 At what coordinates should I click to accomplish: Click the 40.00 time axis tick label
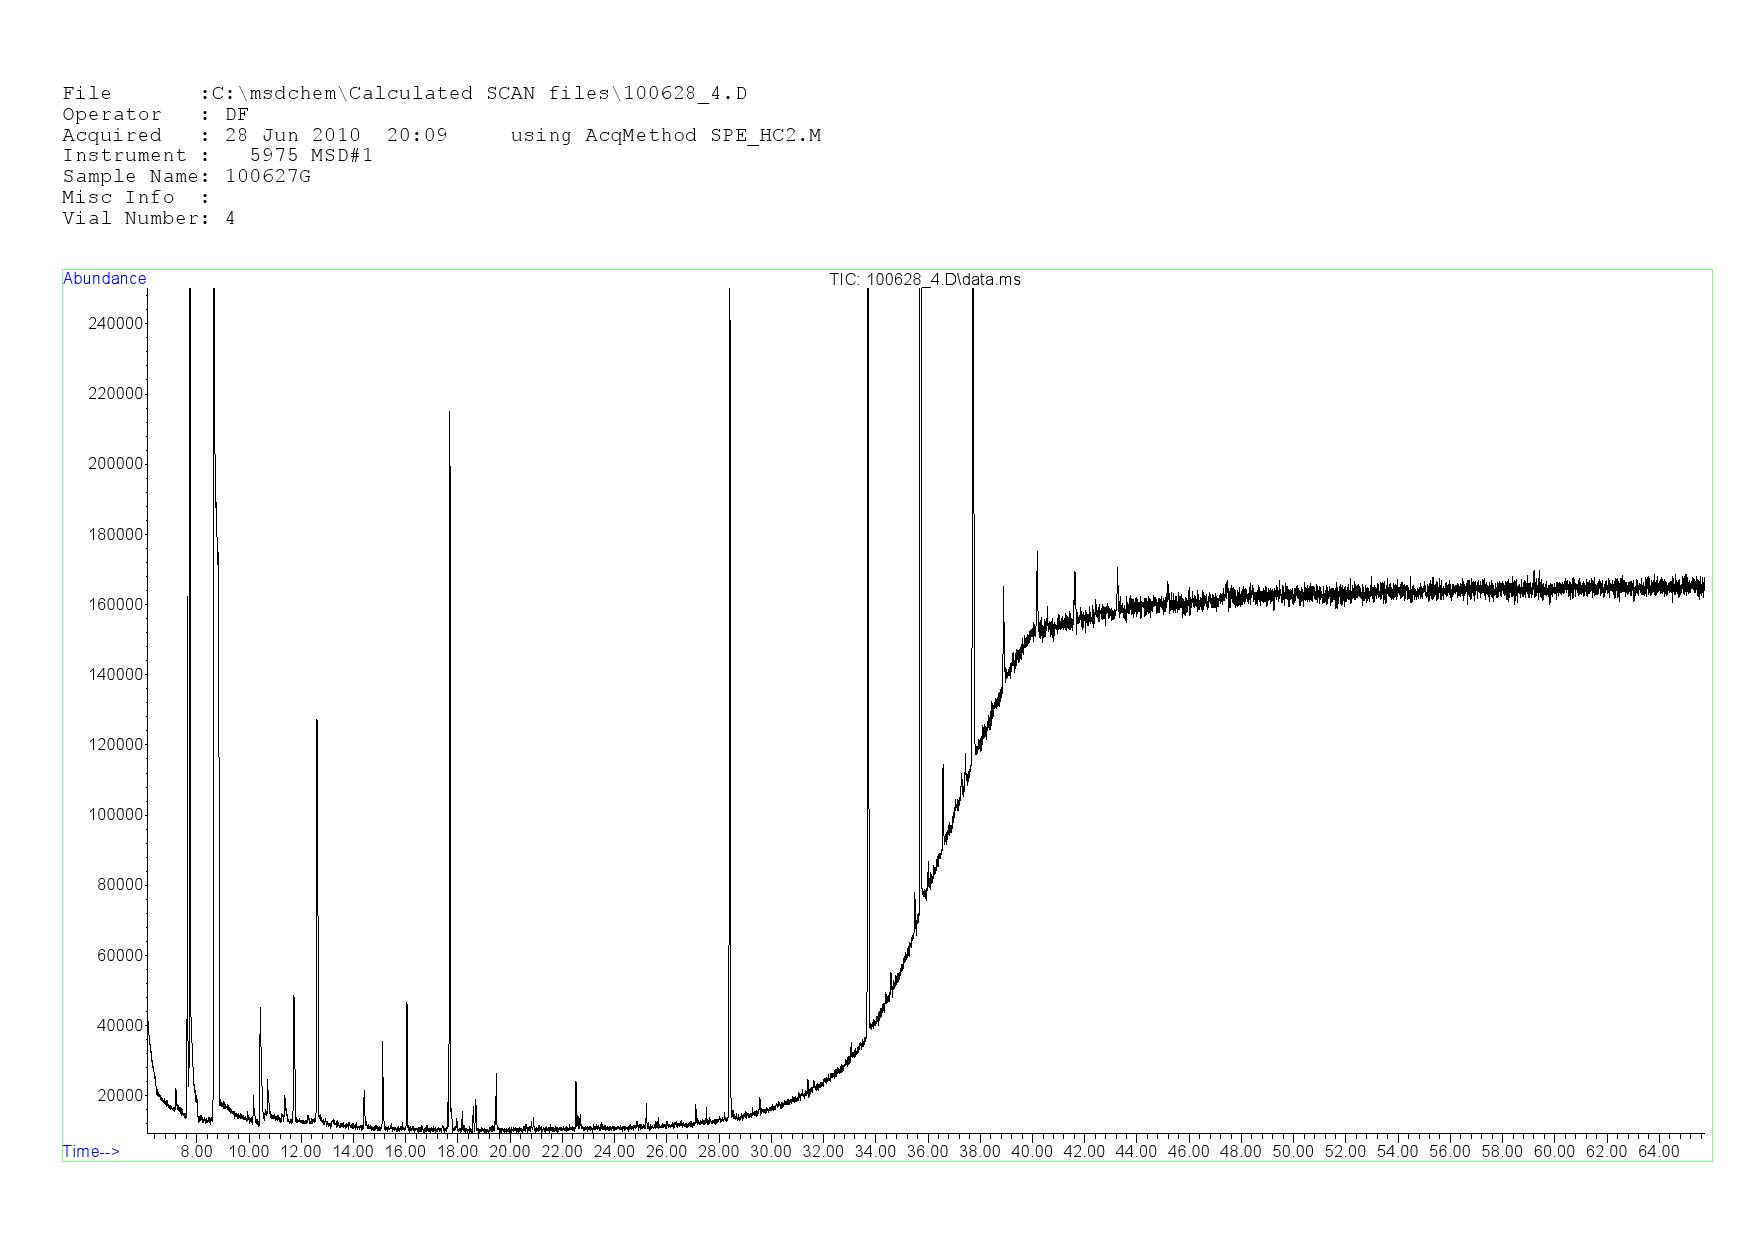[x=1031, y=1151]
